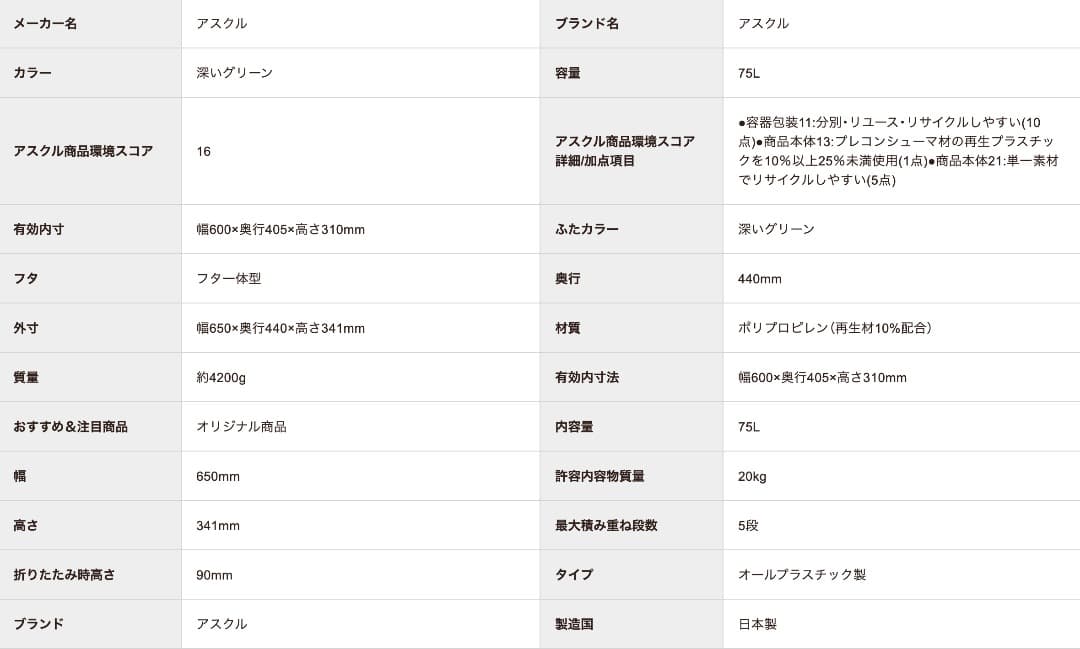1080x649 pixels.
Task: Click 幅650×奥行440×高さ341mm value
Action: [280, 328]
